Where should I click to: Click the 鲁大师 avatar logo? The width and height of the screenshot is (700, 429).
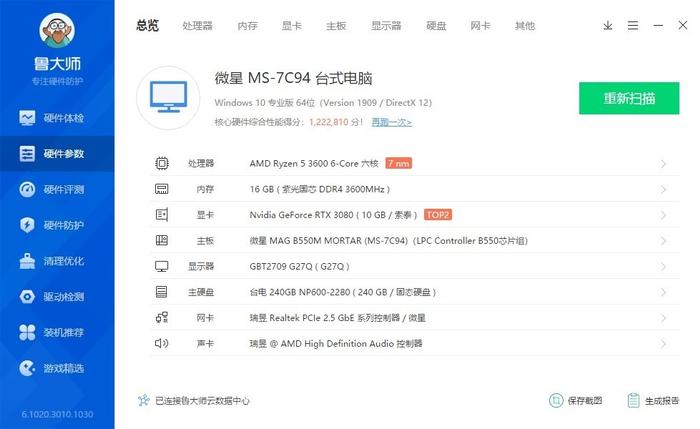tap(57, 31)
